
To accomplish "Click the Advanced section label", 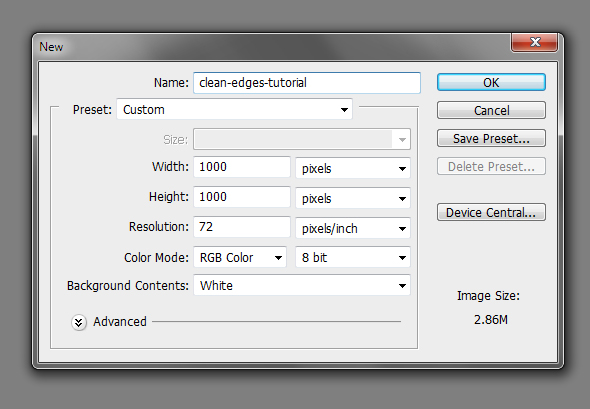I will pos(120,322).
